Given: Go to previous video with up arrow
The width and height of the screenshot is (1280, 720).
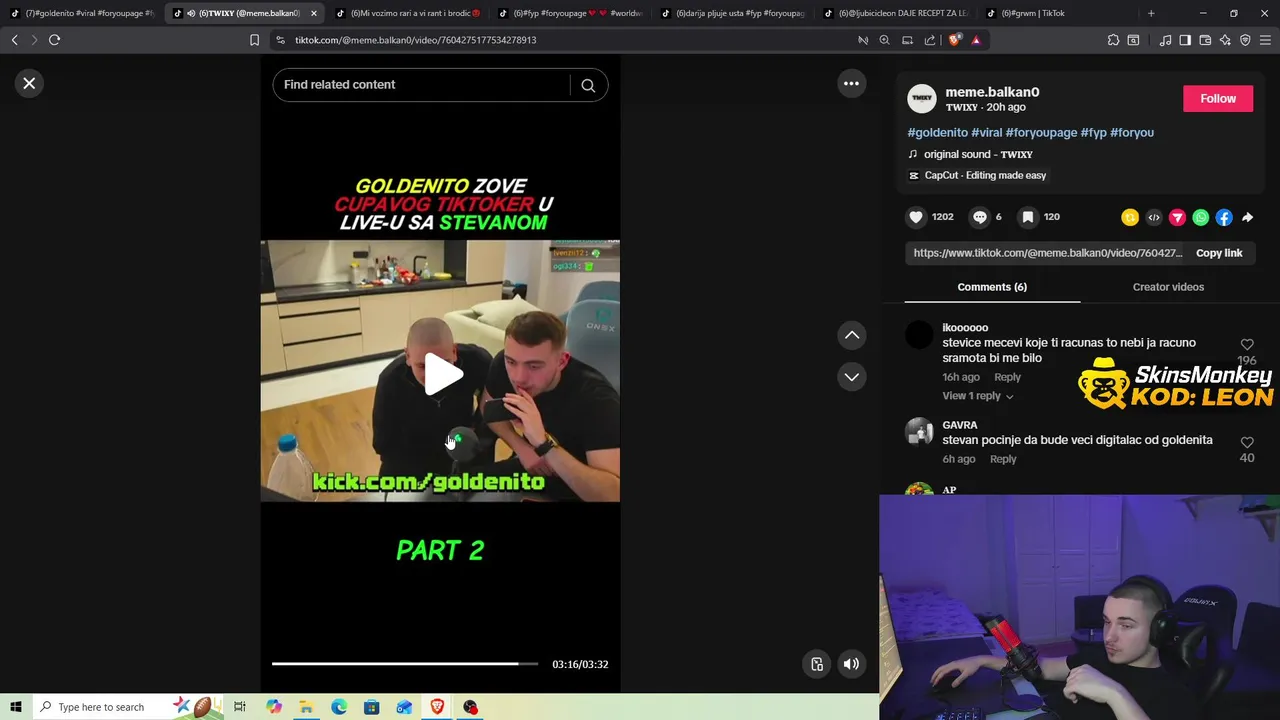Looking at the screenshot, I should [852, 335].
